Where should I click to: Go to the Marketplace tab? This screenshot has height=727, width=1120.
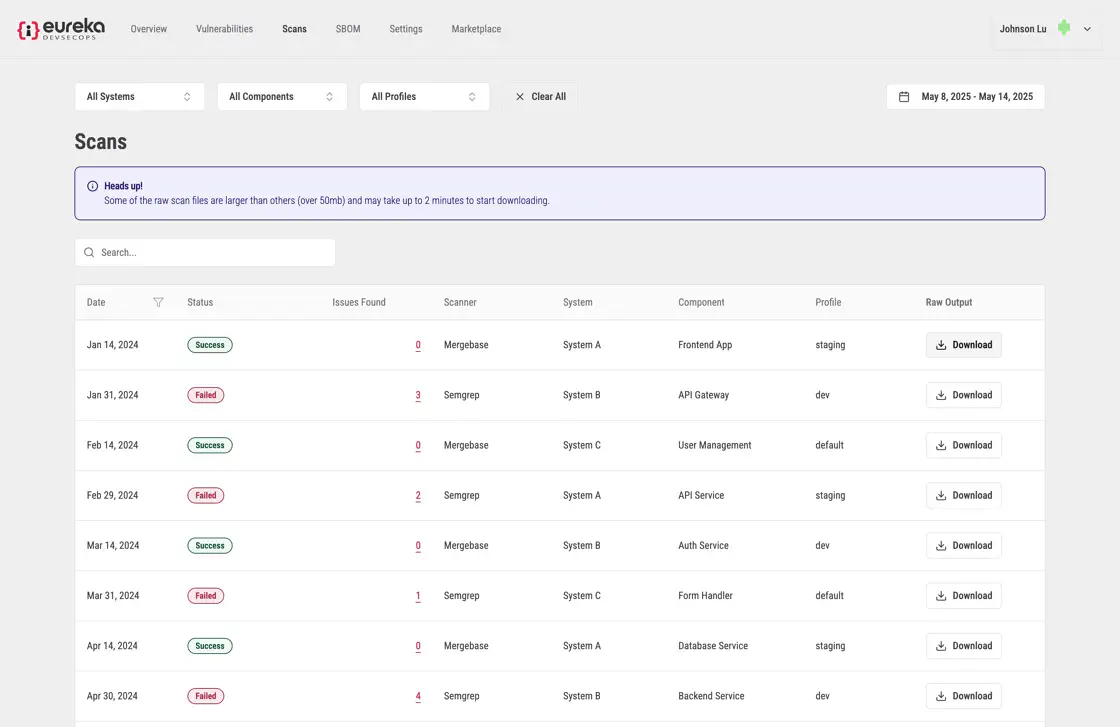(476, 29)
